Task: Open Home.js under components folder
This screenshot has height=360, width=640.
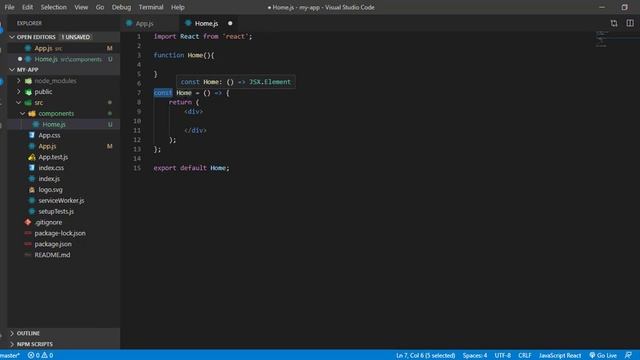Action: 64,124
